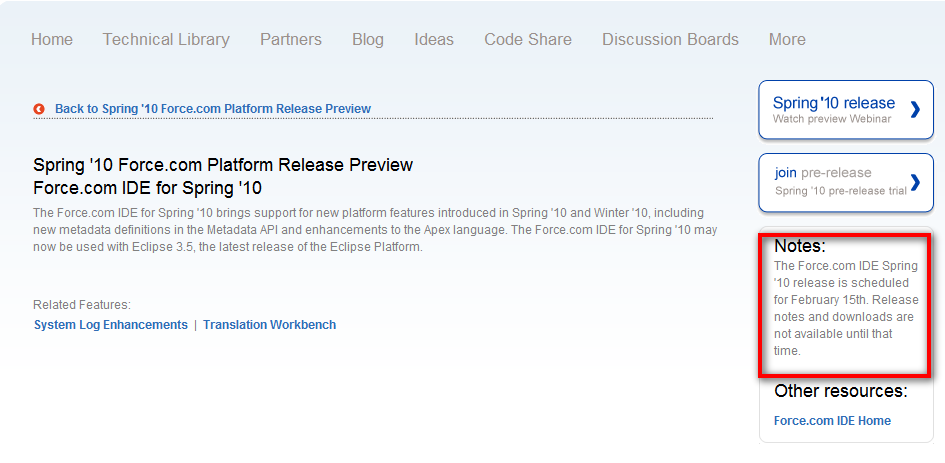Click Spring '10 release webinar button
This screenshot has width=945, height=463.
(x=846, y=110)
